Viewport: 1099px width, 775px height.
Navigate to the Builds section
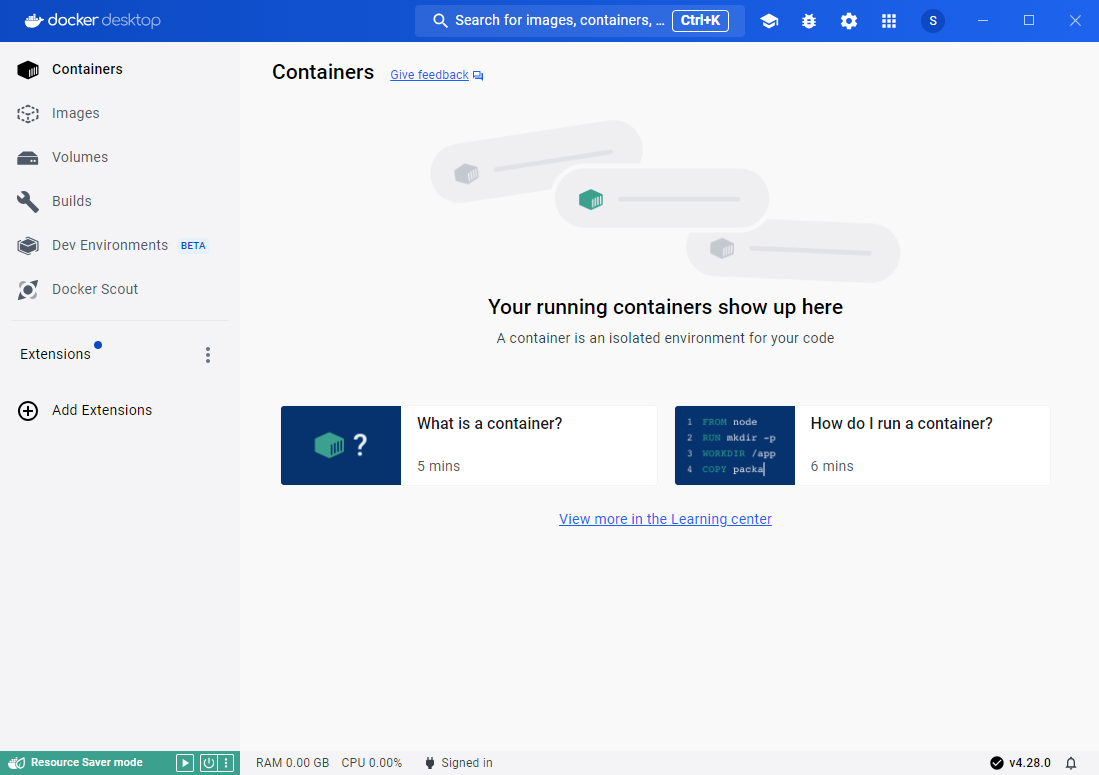[71, 202]
